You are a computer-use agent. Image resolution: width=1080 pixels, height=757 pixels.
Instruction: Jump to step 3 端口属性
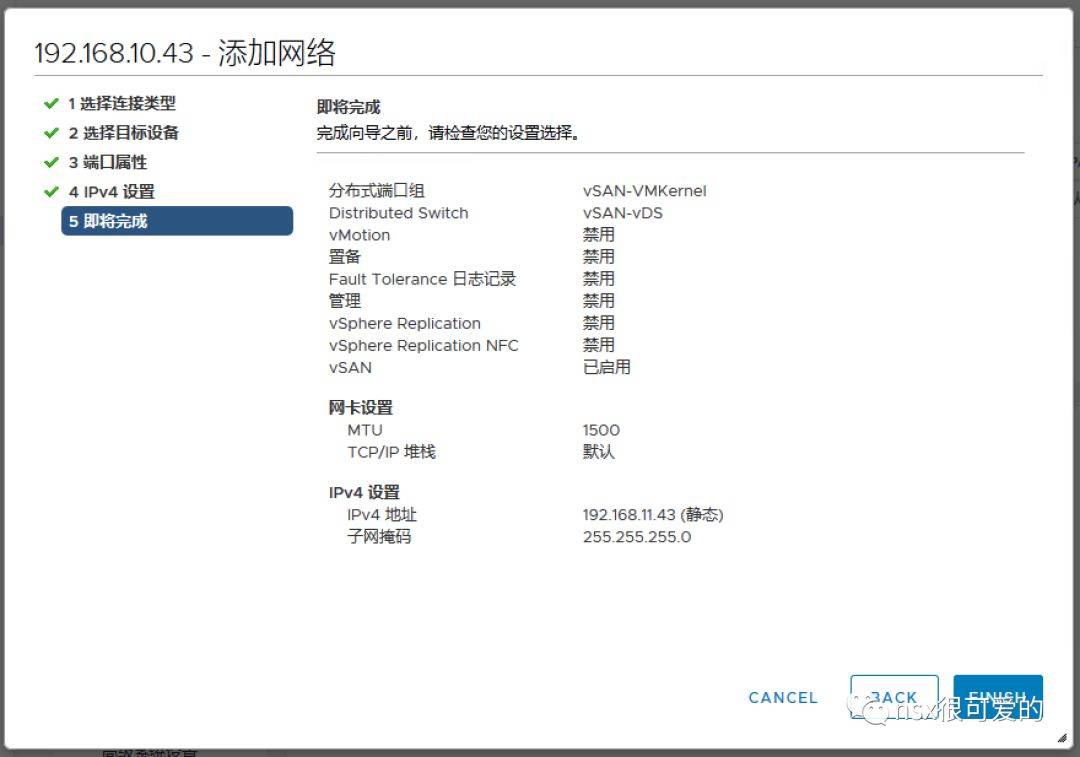pos(107,162)
